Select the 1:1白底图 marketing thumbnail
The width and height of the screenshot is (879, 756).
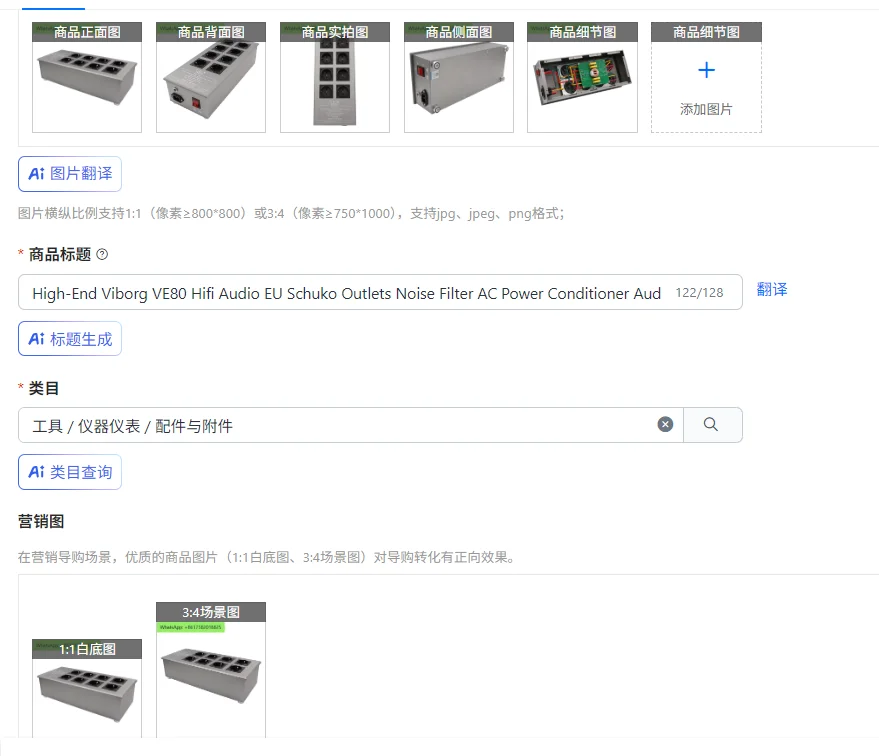87,688
